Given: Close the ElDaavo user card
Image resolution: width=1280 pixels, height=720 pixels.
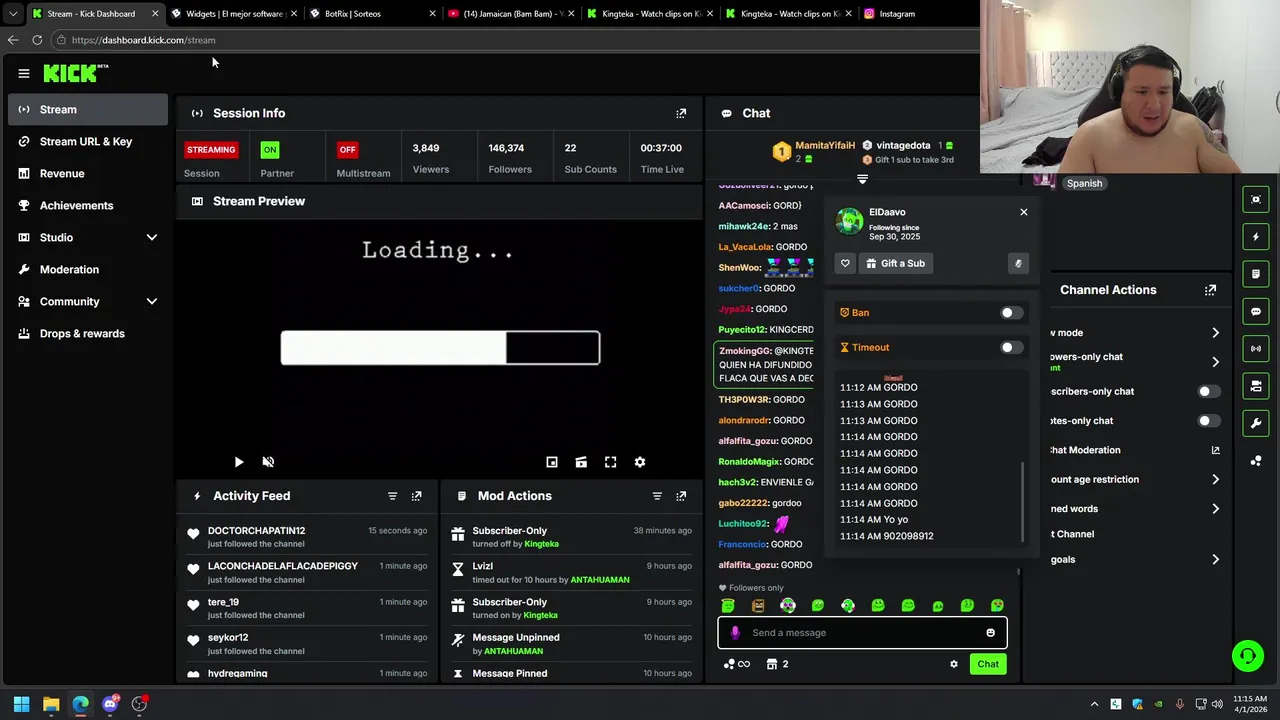Looking at the screenshot, I should 1023,212.
